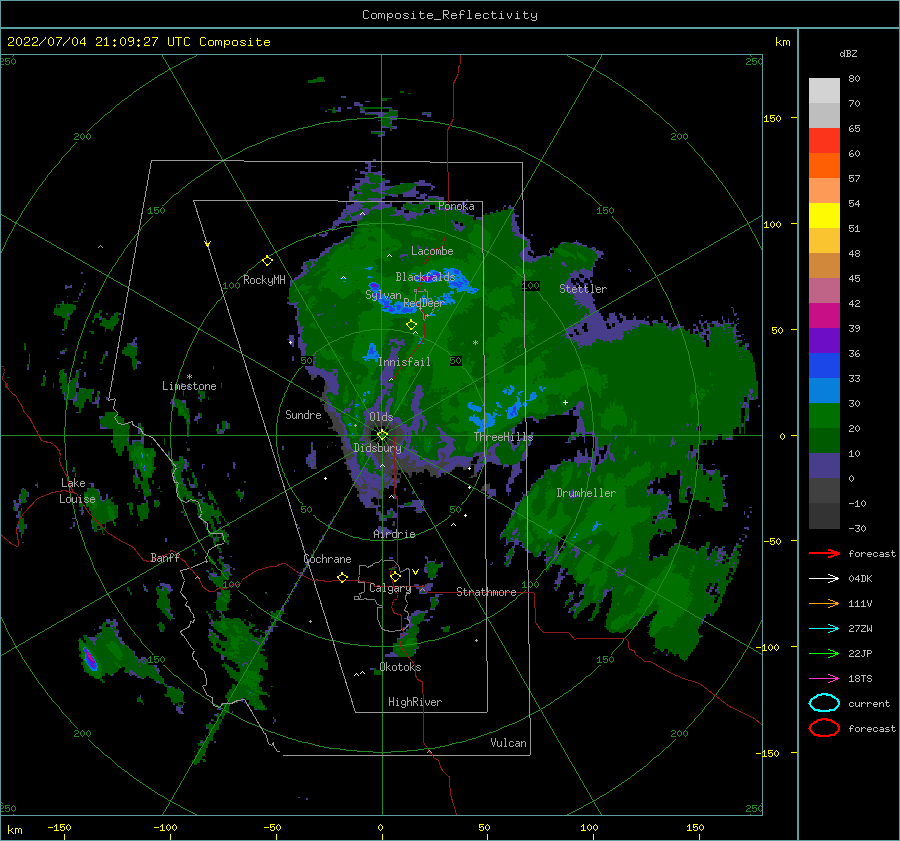Select the blue 36 dBZ swatch
This screenshot has height=841, width=900.
pos(824,366)
